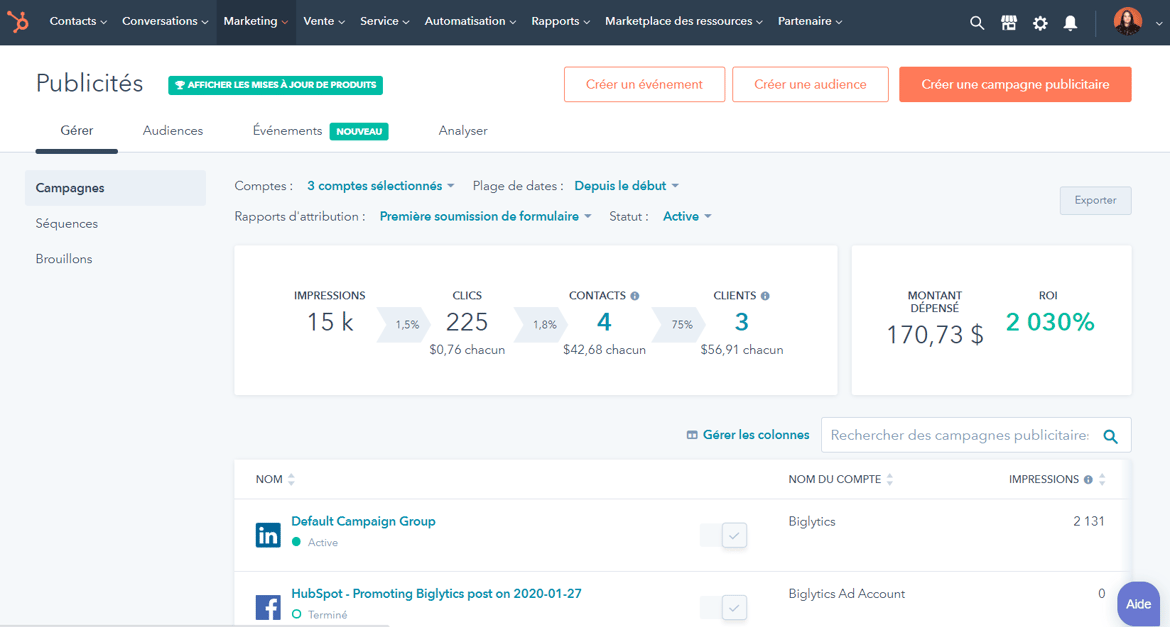Open settings via the gear icon
The image size is (1170, 627).
click(1040, 23)
